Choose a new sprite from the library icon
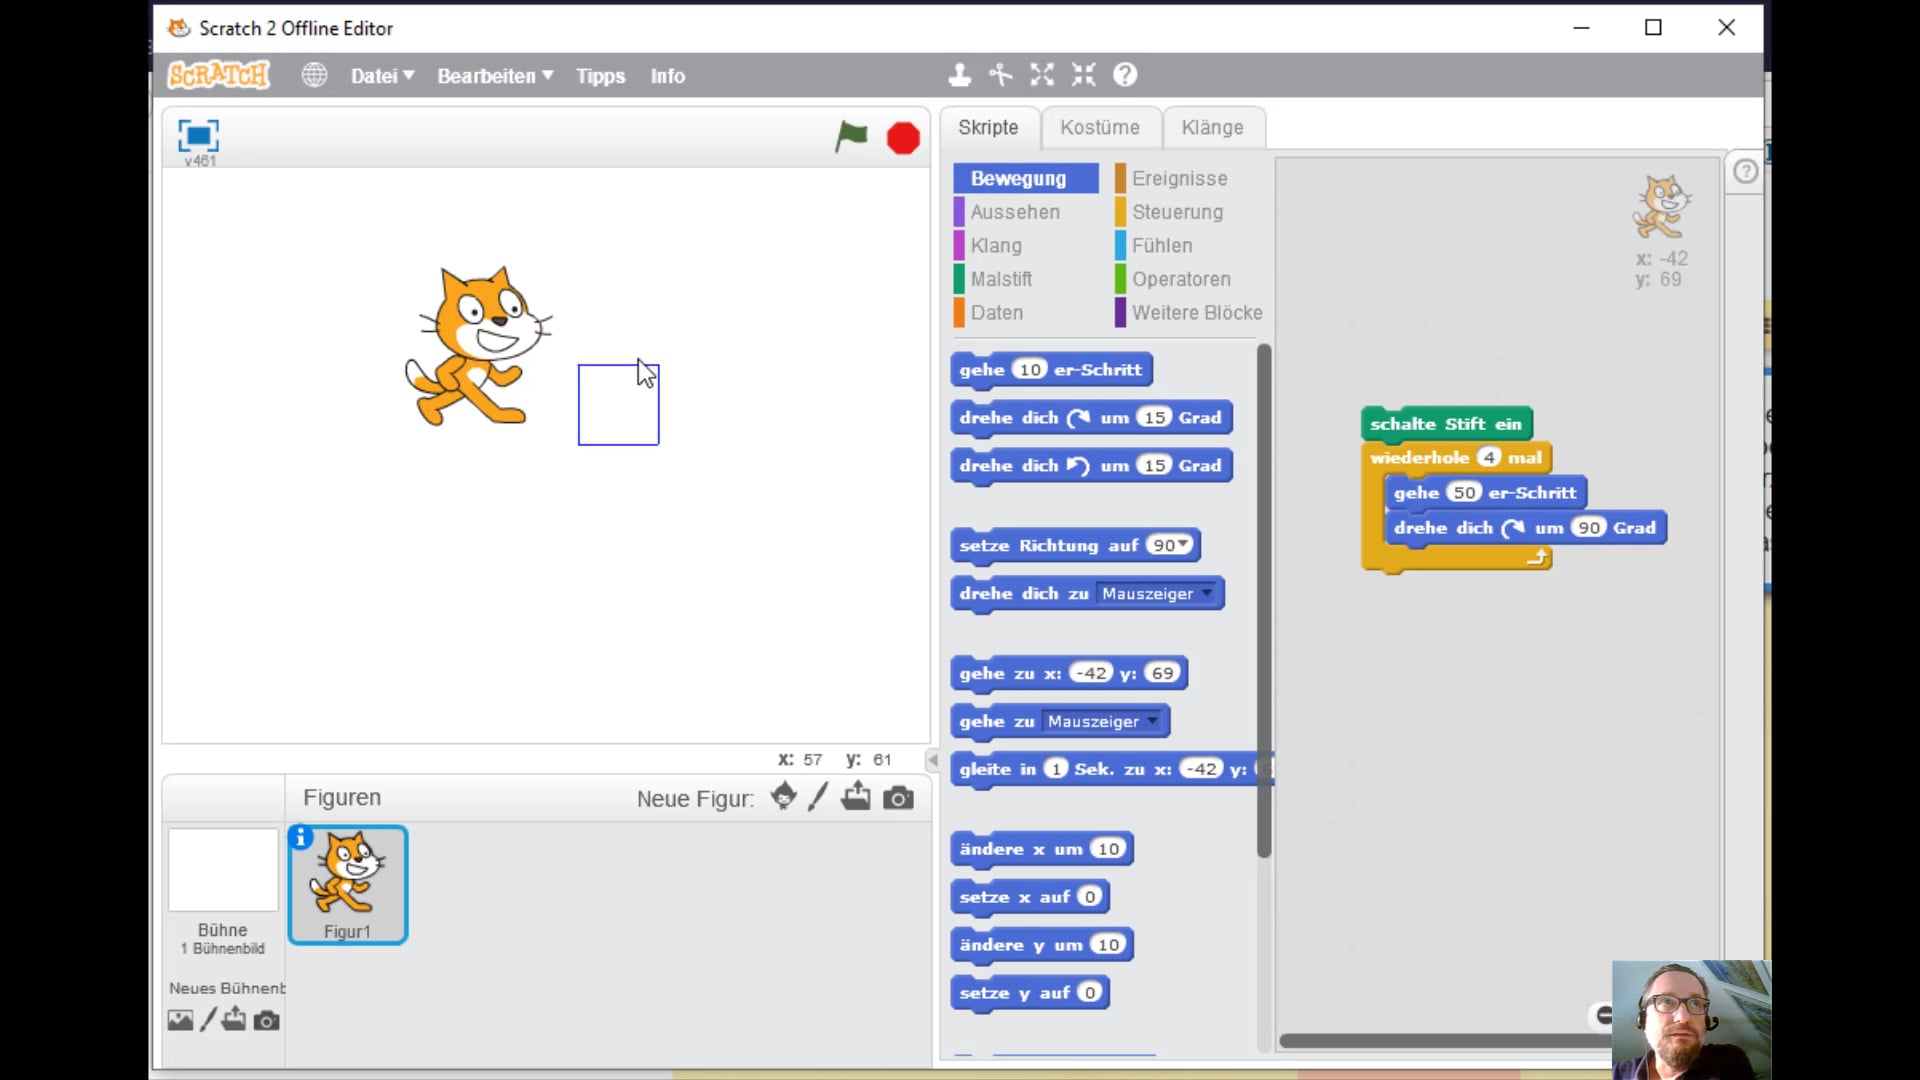The width and height of the screenshot is (1920, 1080). pos(783,797)
